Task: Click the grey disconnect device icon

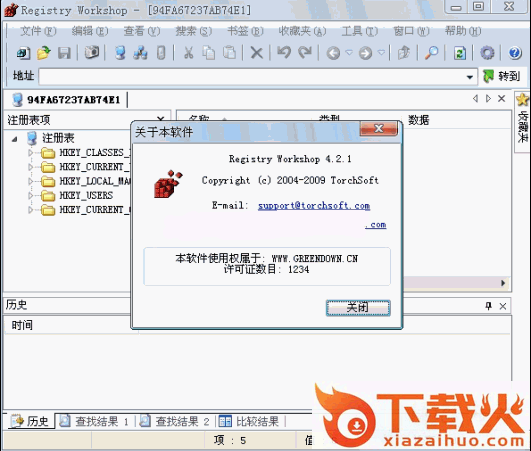Action: pyautogui.click(x=161, y=53)
